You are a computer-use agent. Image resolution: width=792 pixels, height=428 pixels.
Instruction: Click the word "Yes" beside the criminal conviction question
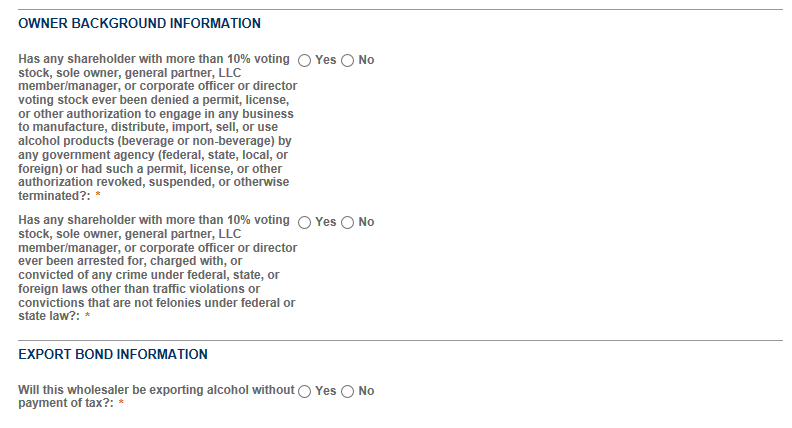(326, 222)
